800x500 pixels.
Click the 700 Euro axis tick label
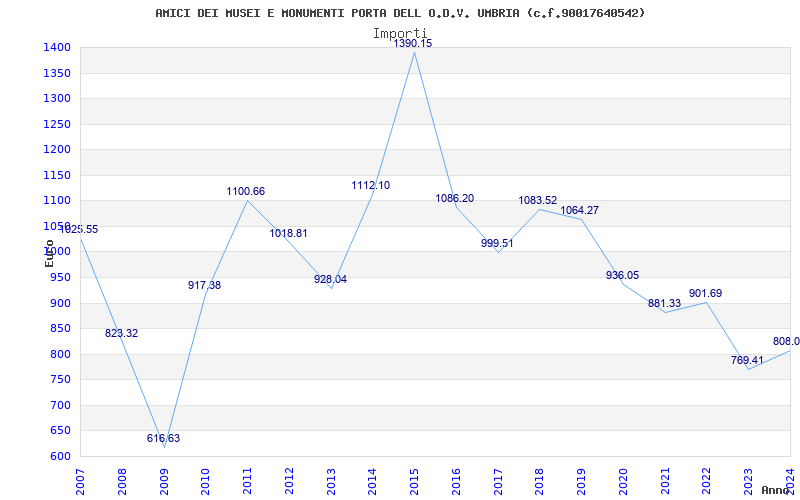tap(59, 405)
